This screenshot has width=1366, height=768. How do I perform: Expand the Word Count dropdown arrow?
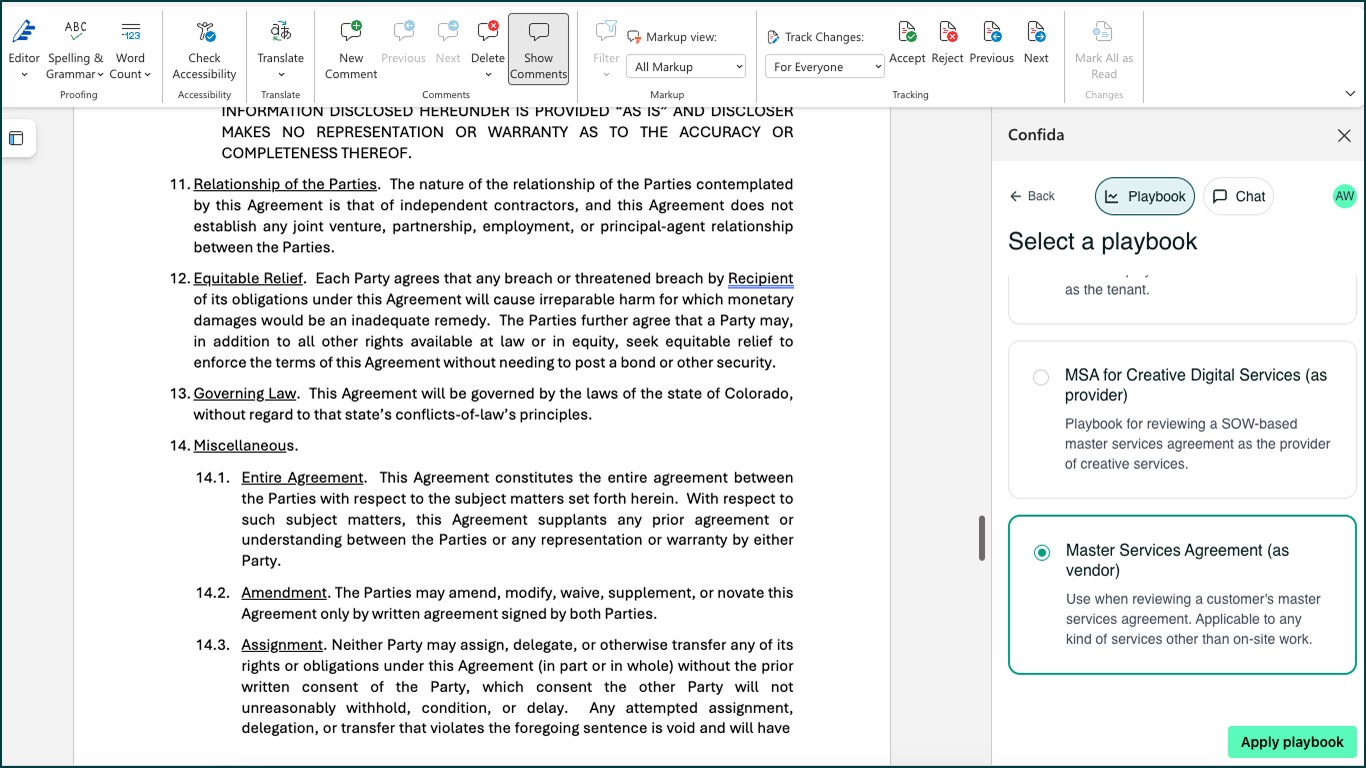click(x=147, y=75)
